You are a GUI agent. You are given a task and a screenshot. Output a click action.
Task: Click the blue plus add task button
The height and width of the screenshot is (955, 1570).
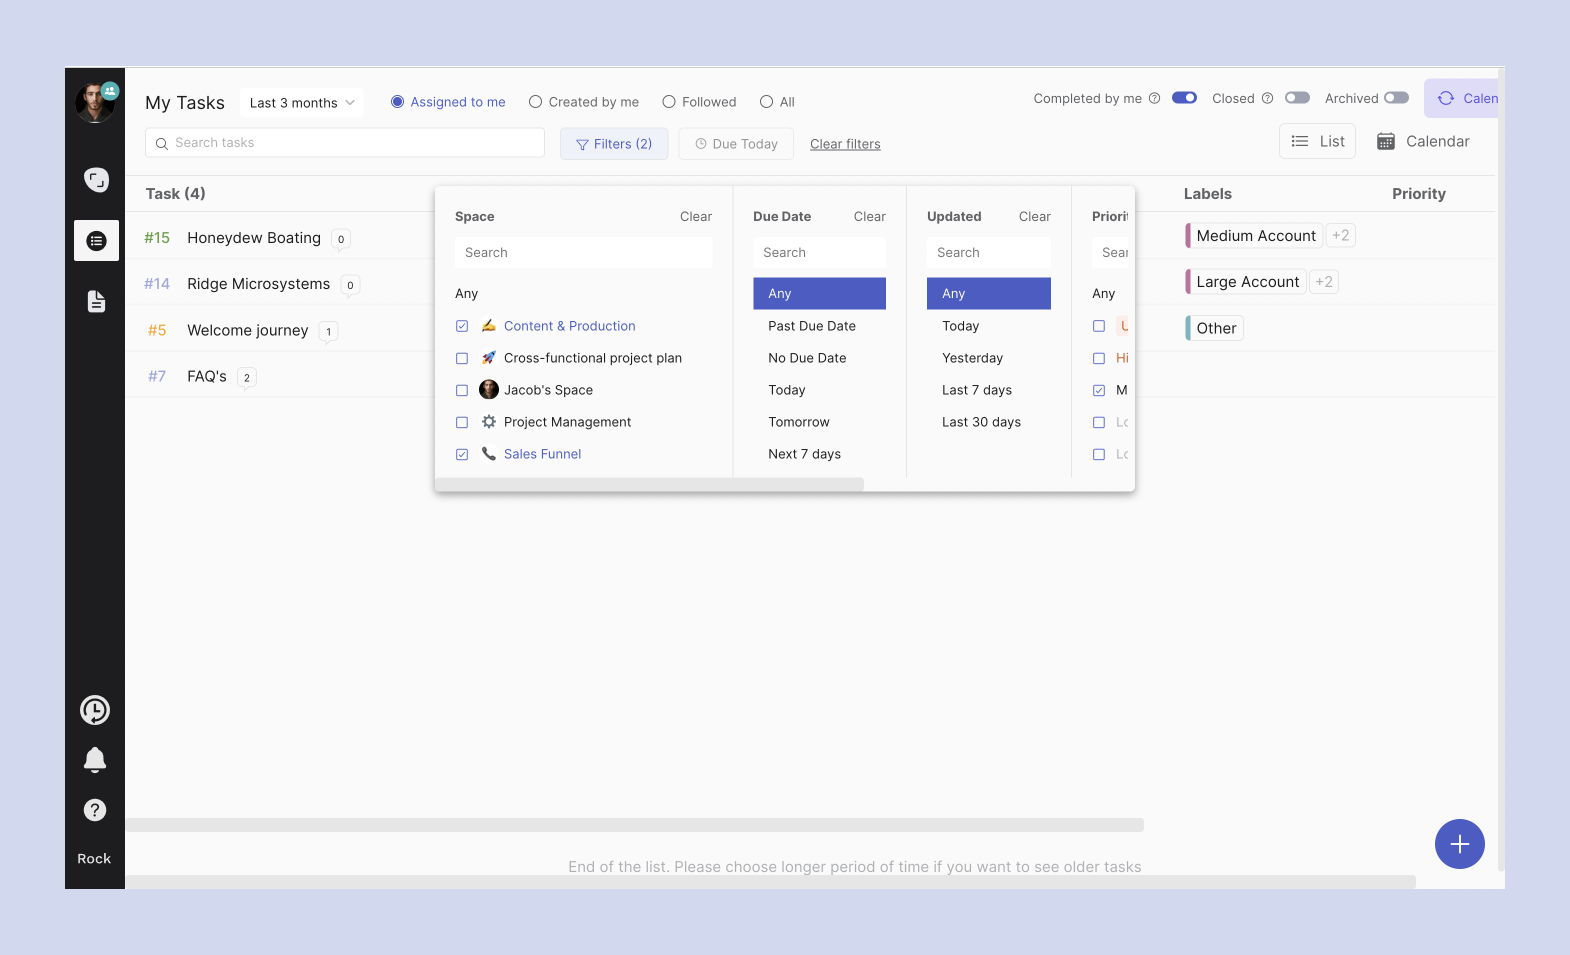pos(1459,844)
